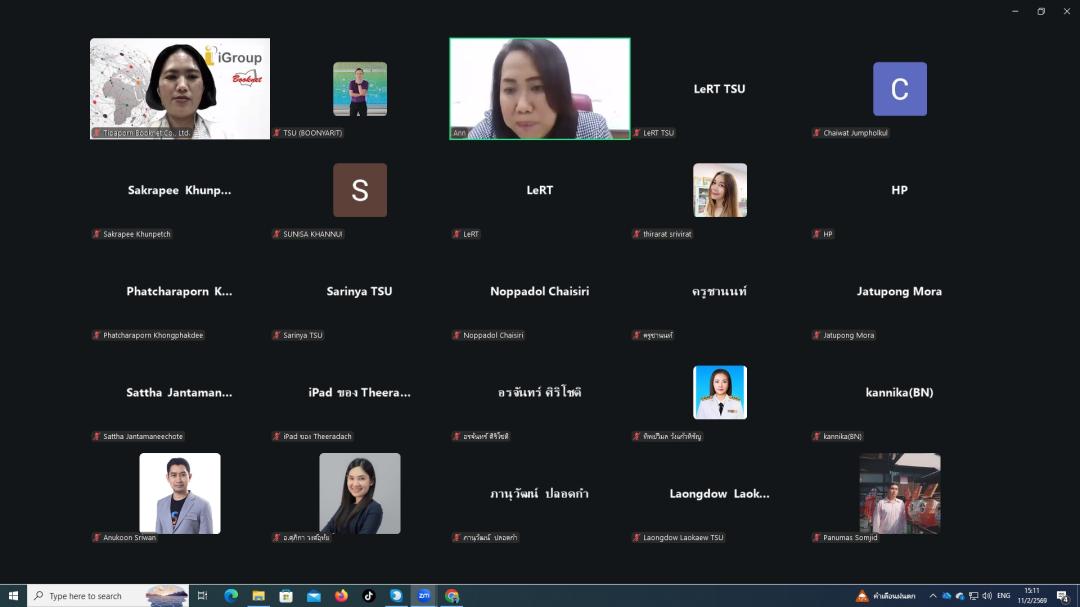The width and height of the screenshot is (1080, 607).
Task: Select Tipaporn Booknet's video tile
Action: pyautogui.click(x=180, y=88)
